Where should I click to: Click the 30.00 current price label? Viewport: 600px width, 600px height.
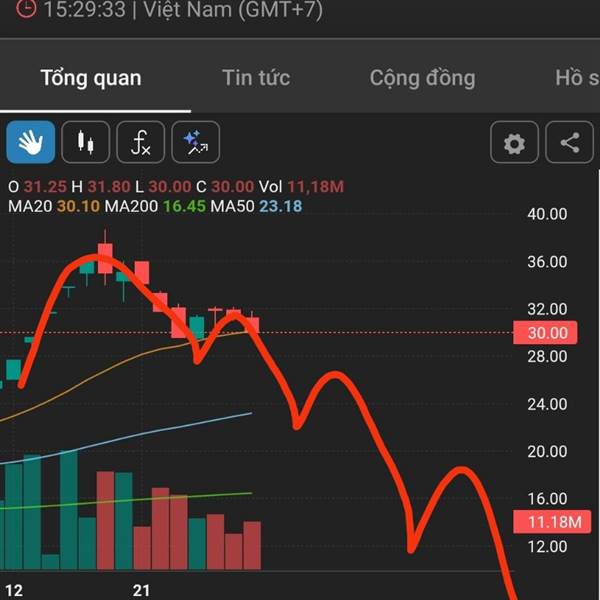pyautogui.click(x=545, y=333)
